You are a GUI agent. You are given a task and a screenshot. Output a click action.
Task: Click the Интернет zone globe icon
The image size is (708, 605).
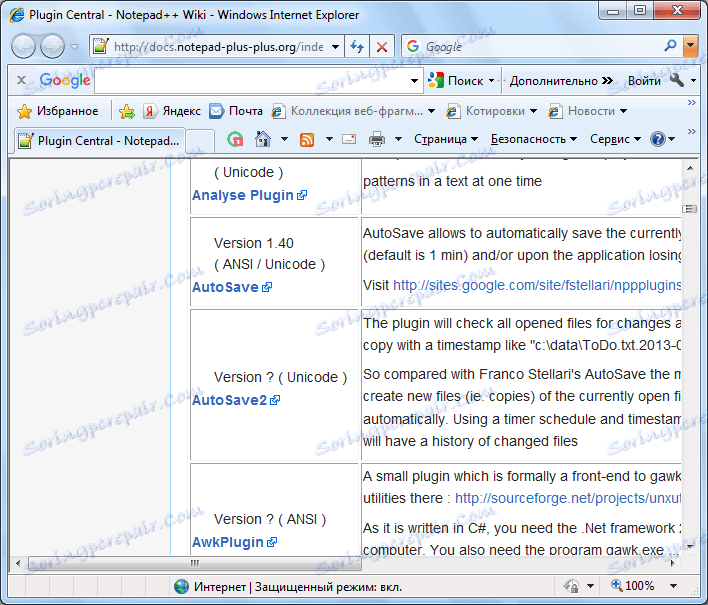click(x=182, y=586)
